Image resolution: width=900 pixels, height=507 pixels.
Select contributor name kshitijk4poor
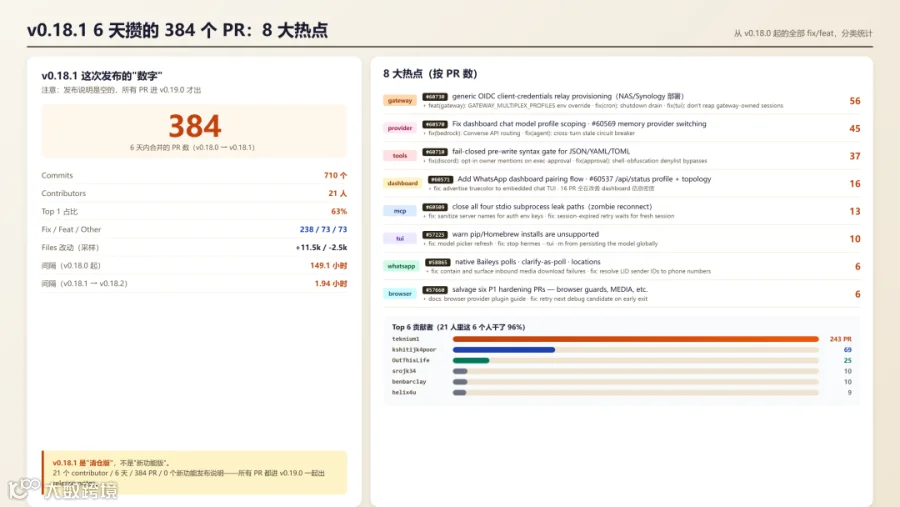[414, 350]
